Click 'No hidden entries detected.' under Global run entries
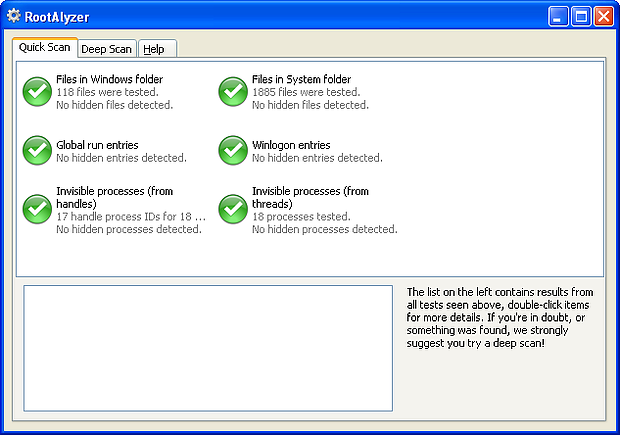This screenshot has height=435, width=620. 121,158
